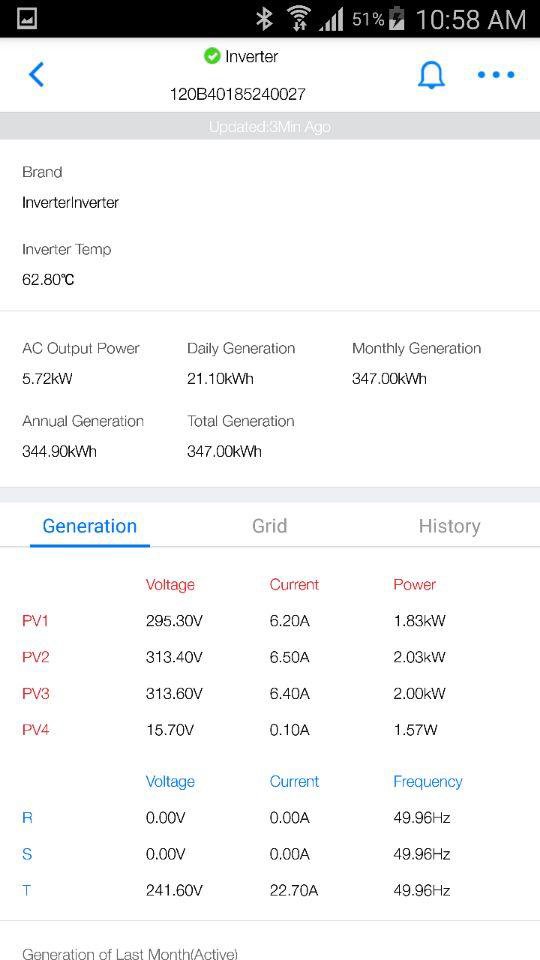Tap the battery indicator icon
The width and height of the screenshot is (540, 960).
397,19
